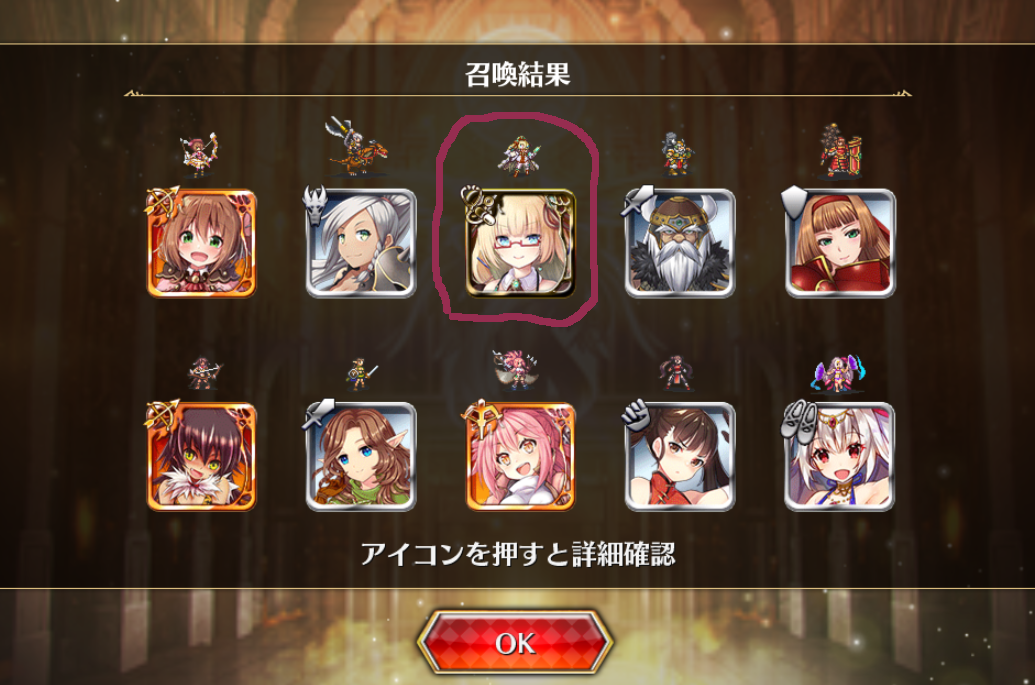Click the shield class icon on red-armored girl
Viewport: 1035px width, 685px height.
793,200
